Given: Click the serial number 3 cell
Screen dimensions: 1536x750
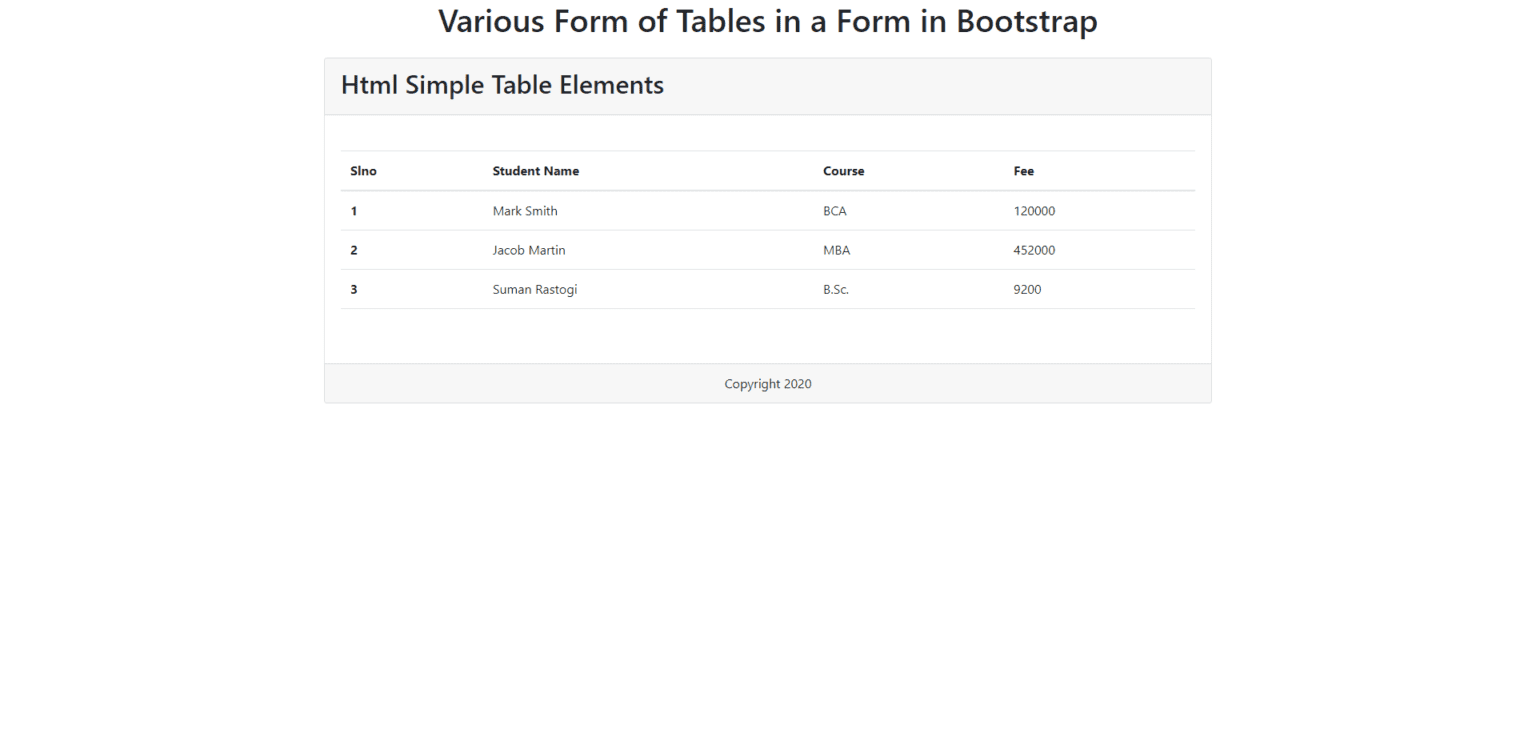Looking at the screenshot, I should [354, 289].
